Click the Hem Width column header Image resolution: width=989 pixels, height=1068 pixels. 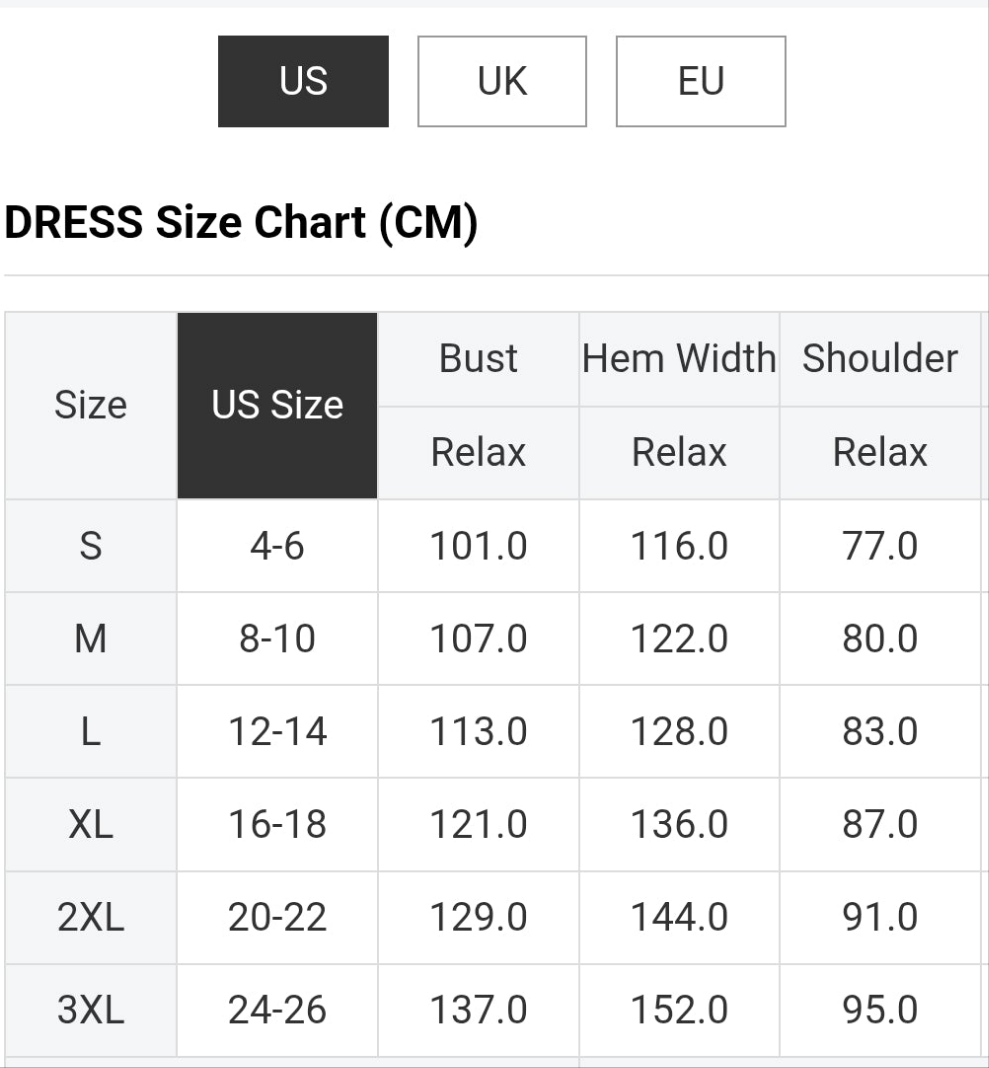click(678, 357)
